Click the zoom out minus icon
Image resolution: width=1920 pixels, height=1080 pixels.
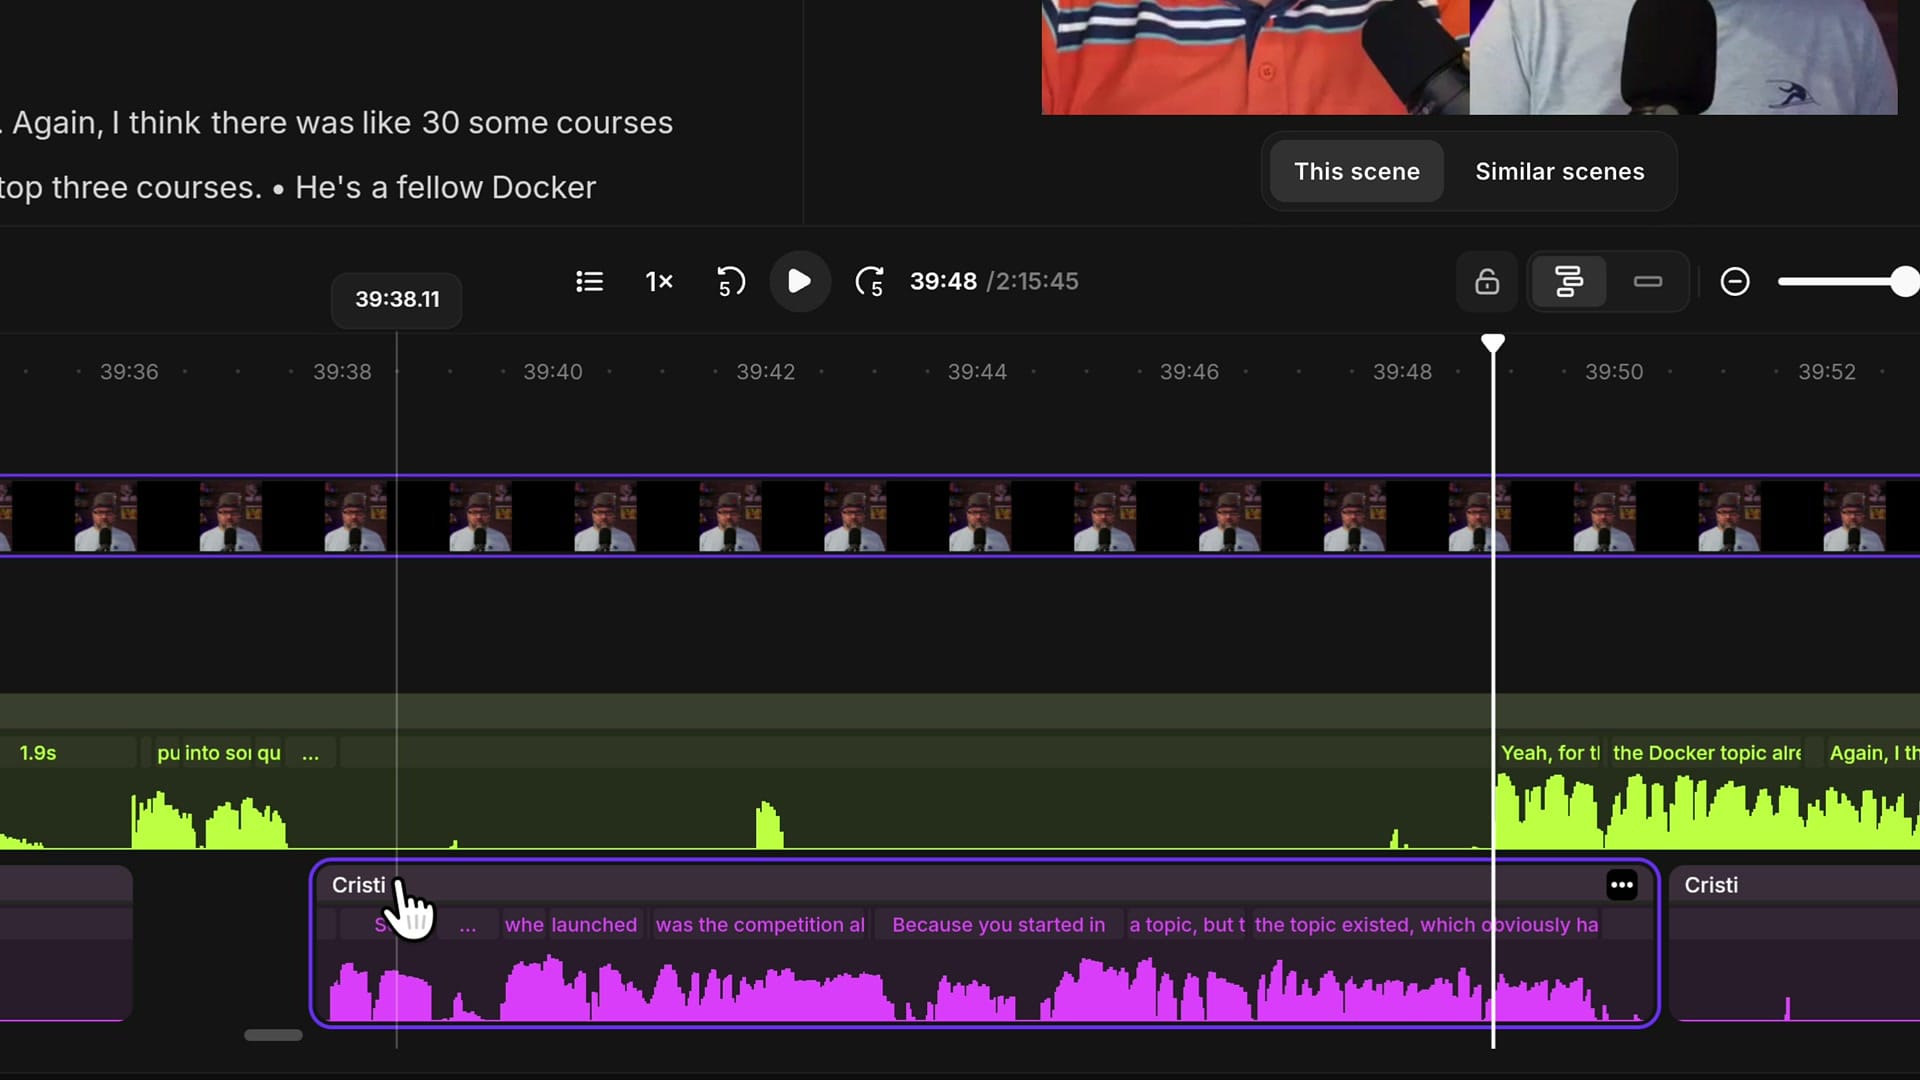(1735, 282)
